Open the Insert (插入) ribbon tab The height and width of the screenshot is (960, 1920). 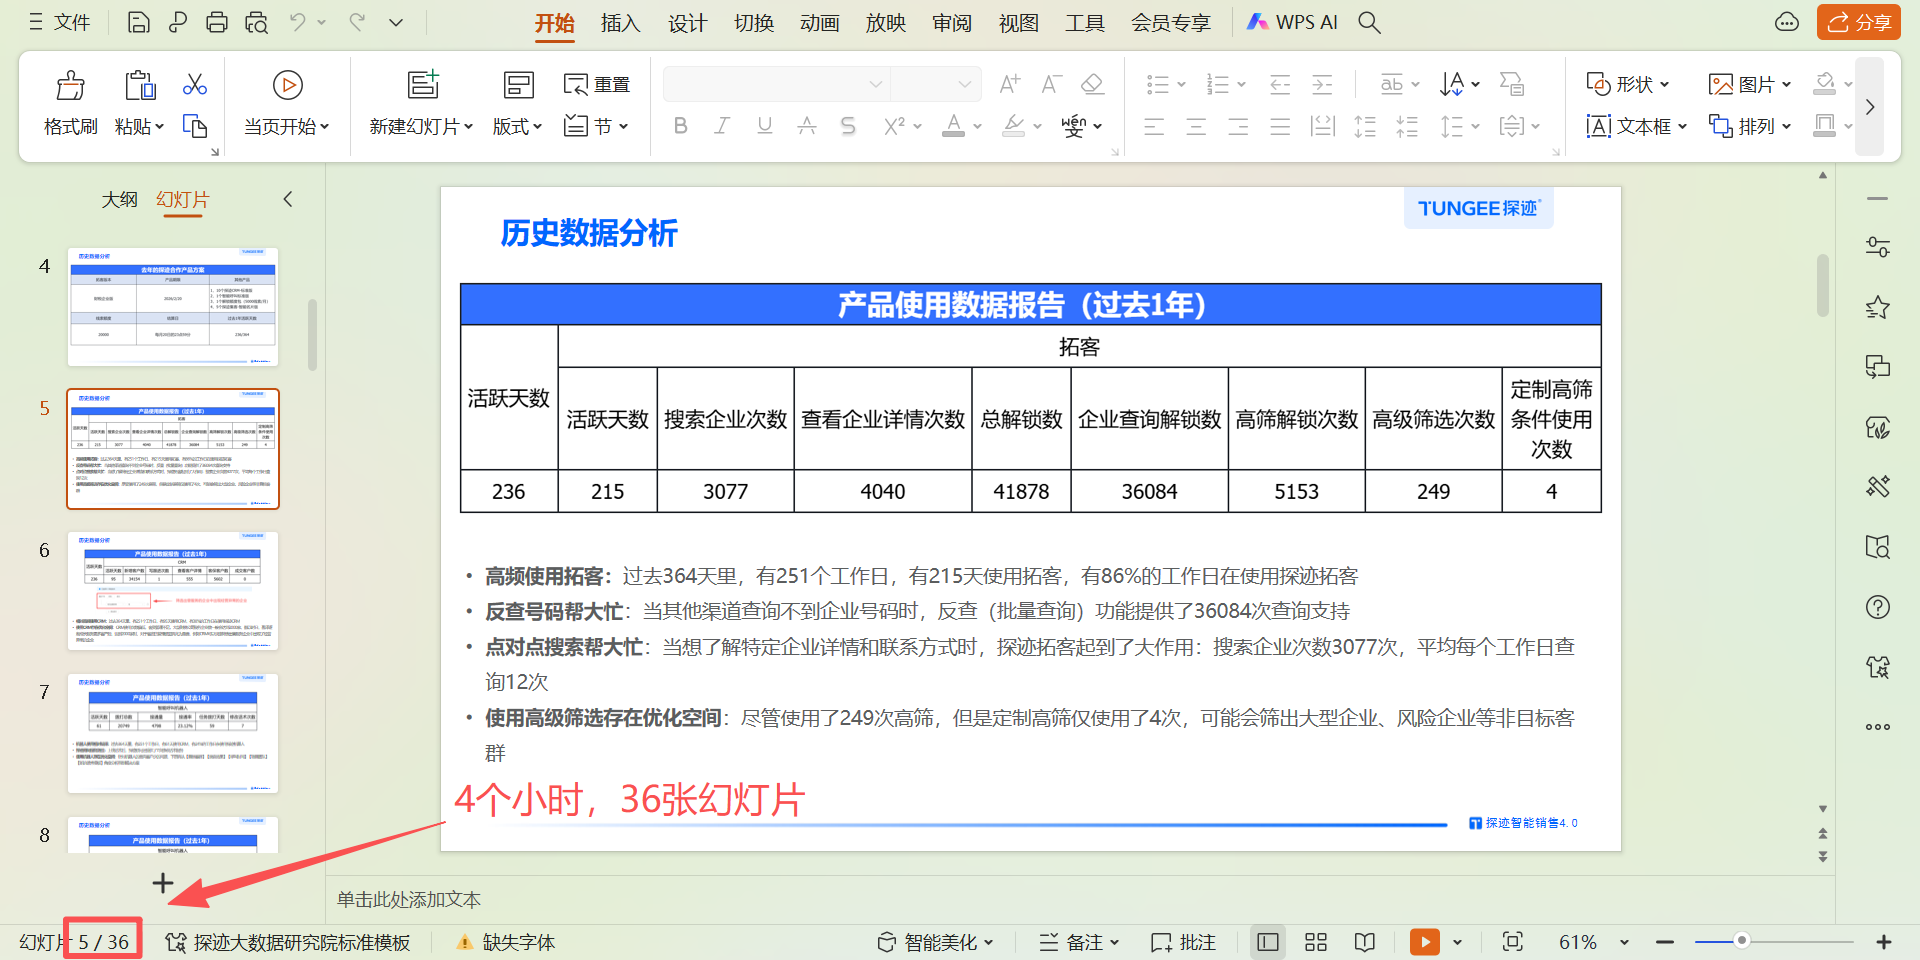coord(620,22)
